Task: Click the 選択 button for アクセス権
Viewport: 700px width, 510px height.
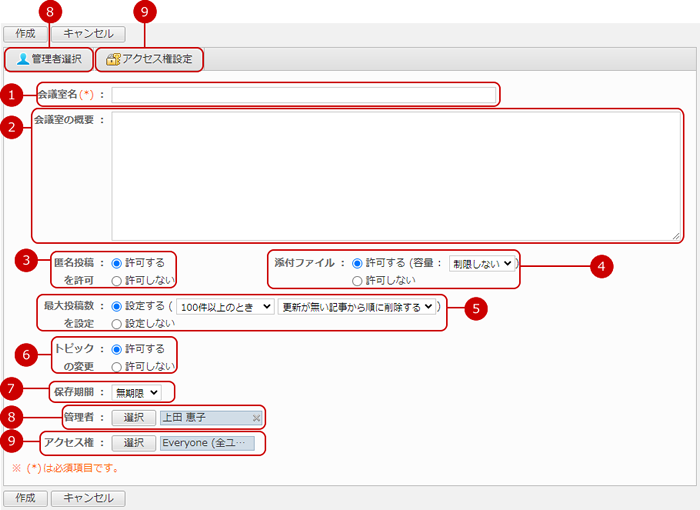Action: click(x=133, y=443)
